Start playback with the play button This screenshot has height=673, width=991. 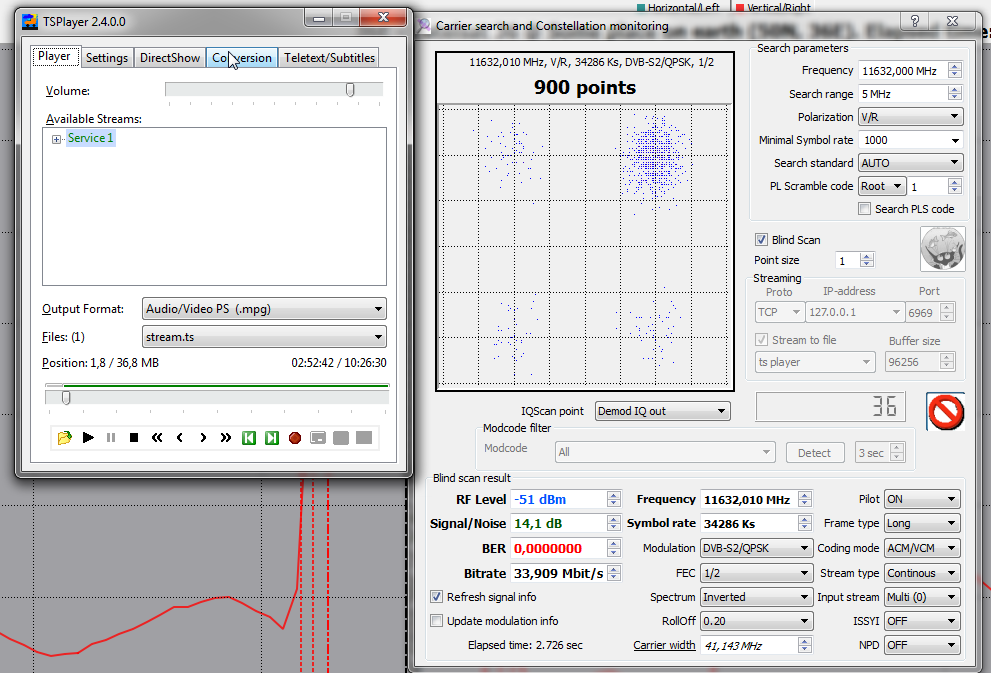[x=88, y=437]
